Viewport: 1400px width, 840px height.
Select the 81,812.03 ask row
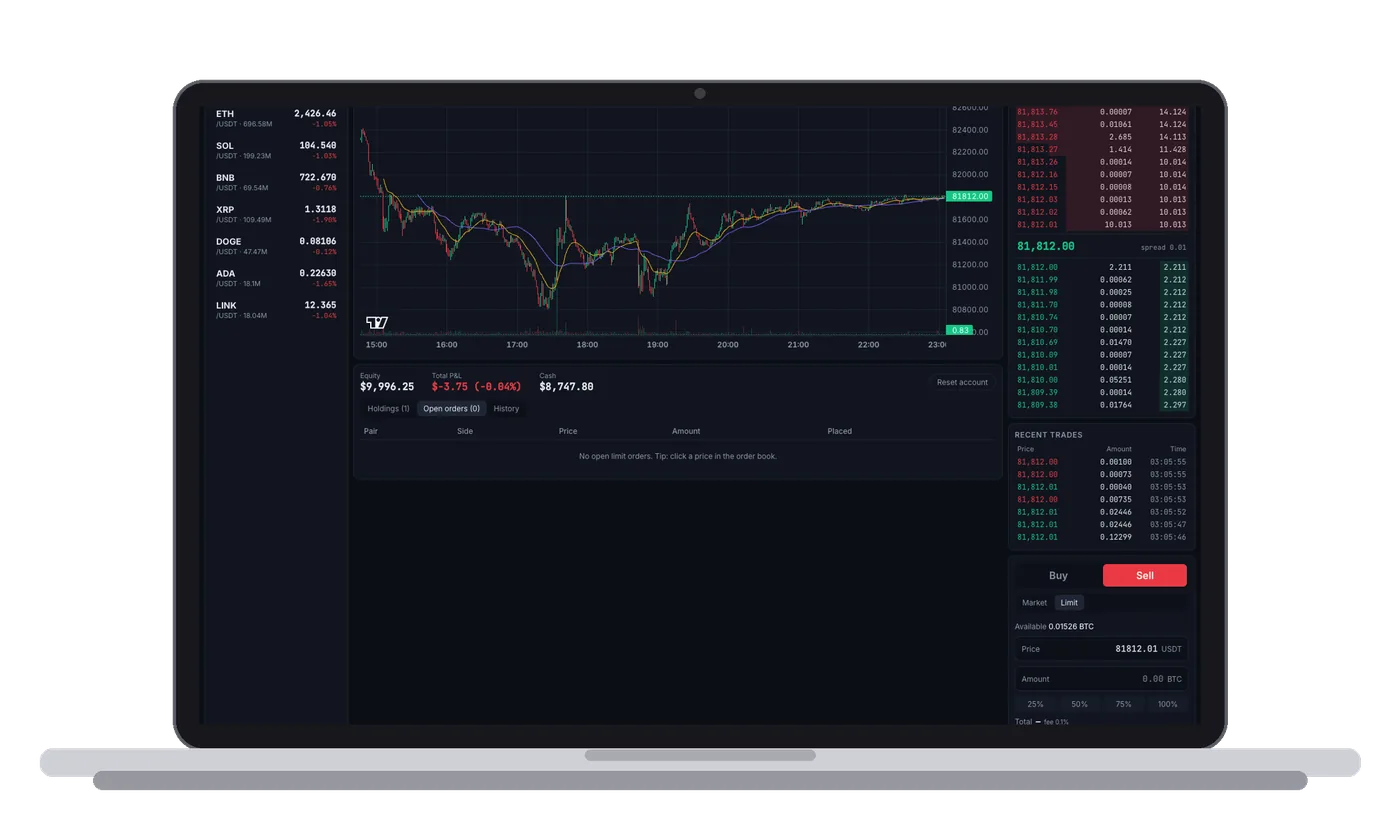pos(1101,199)
